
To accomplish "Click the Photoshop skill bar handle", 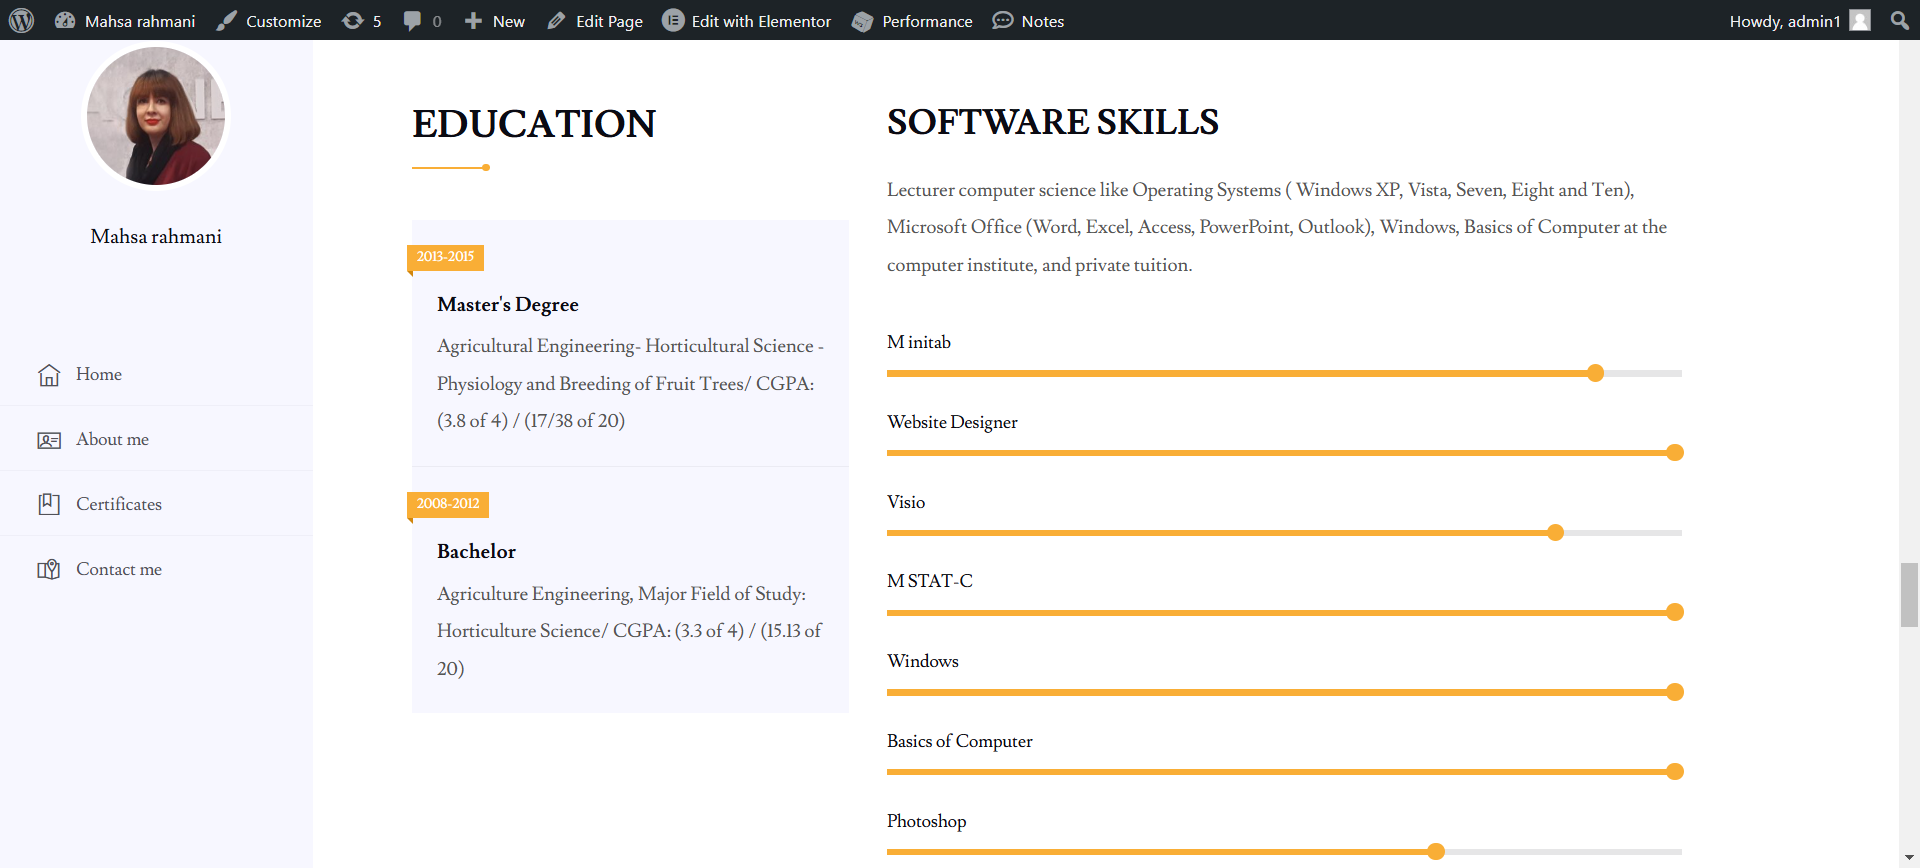I will (x=1436, y=852).
